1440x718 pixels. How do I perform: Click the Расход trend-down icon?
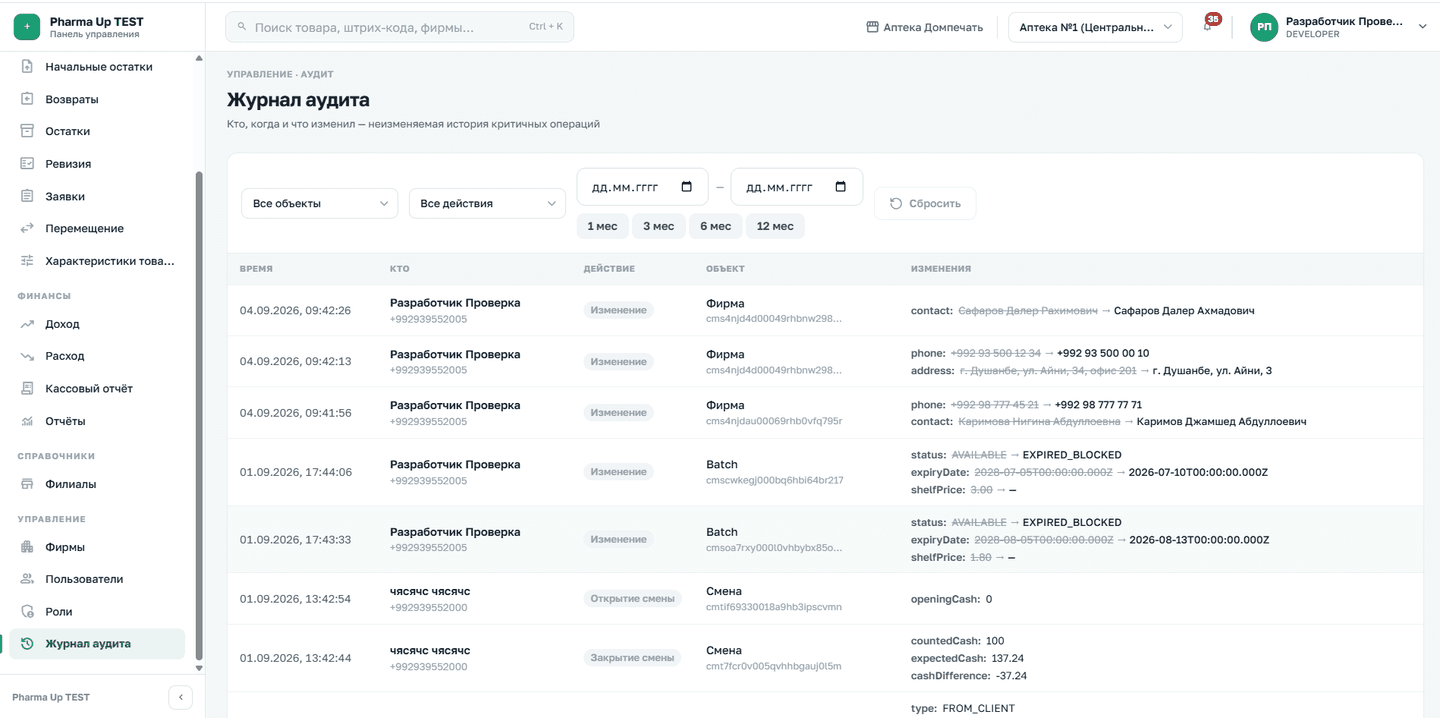click(27, 356)
